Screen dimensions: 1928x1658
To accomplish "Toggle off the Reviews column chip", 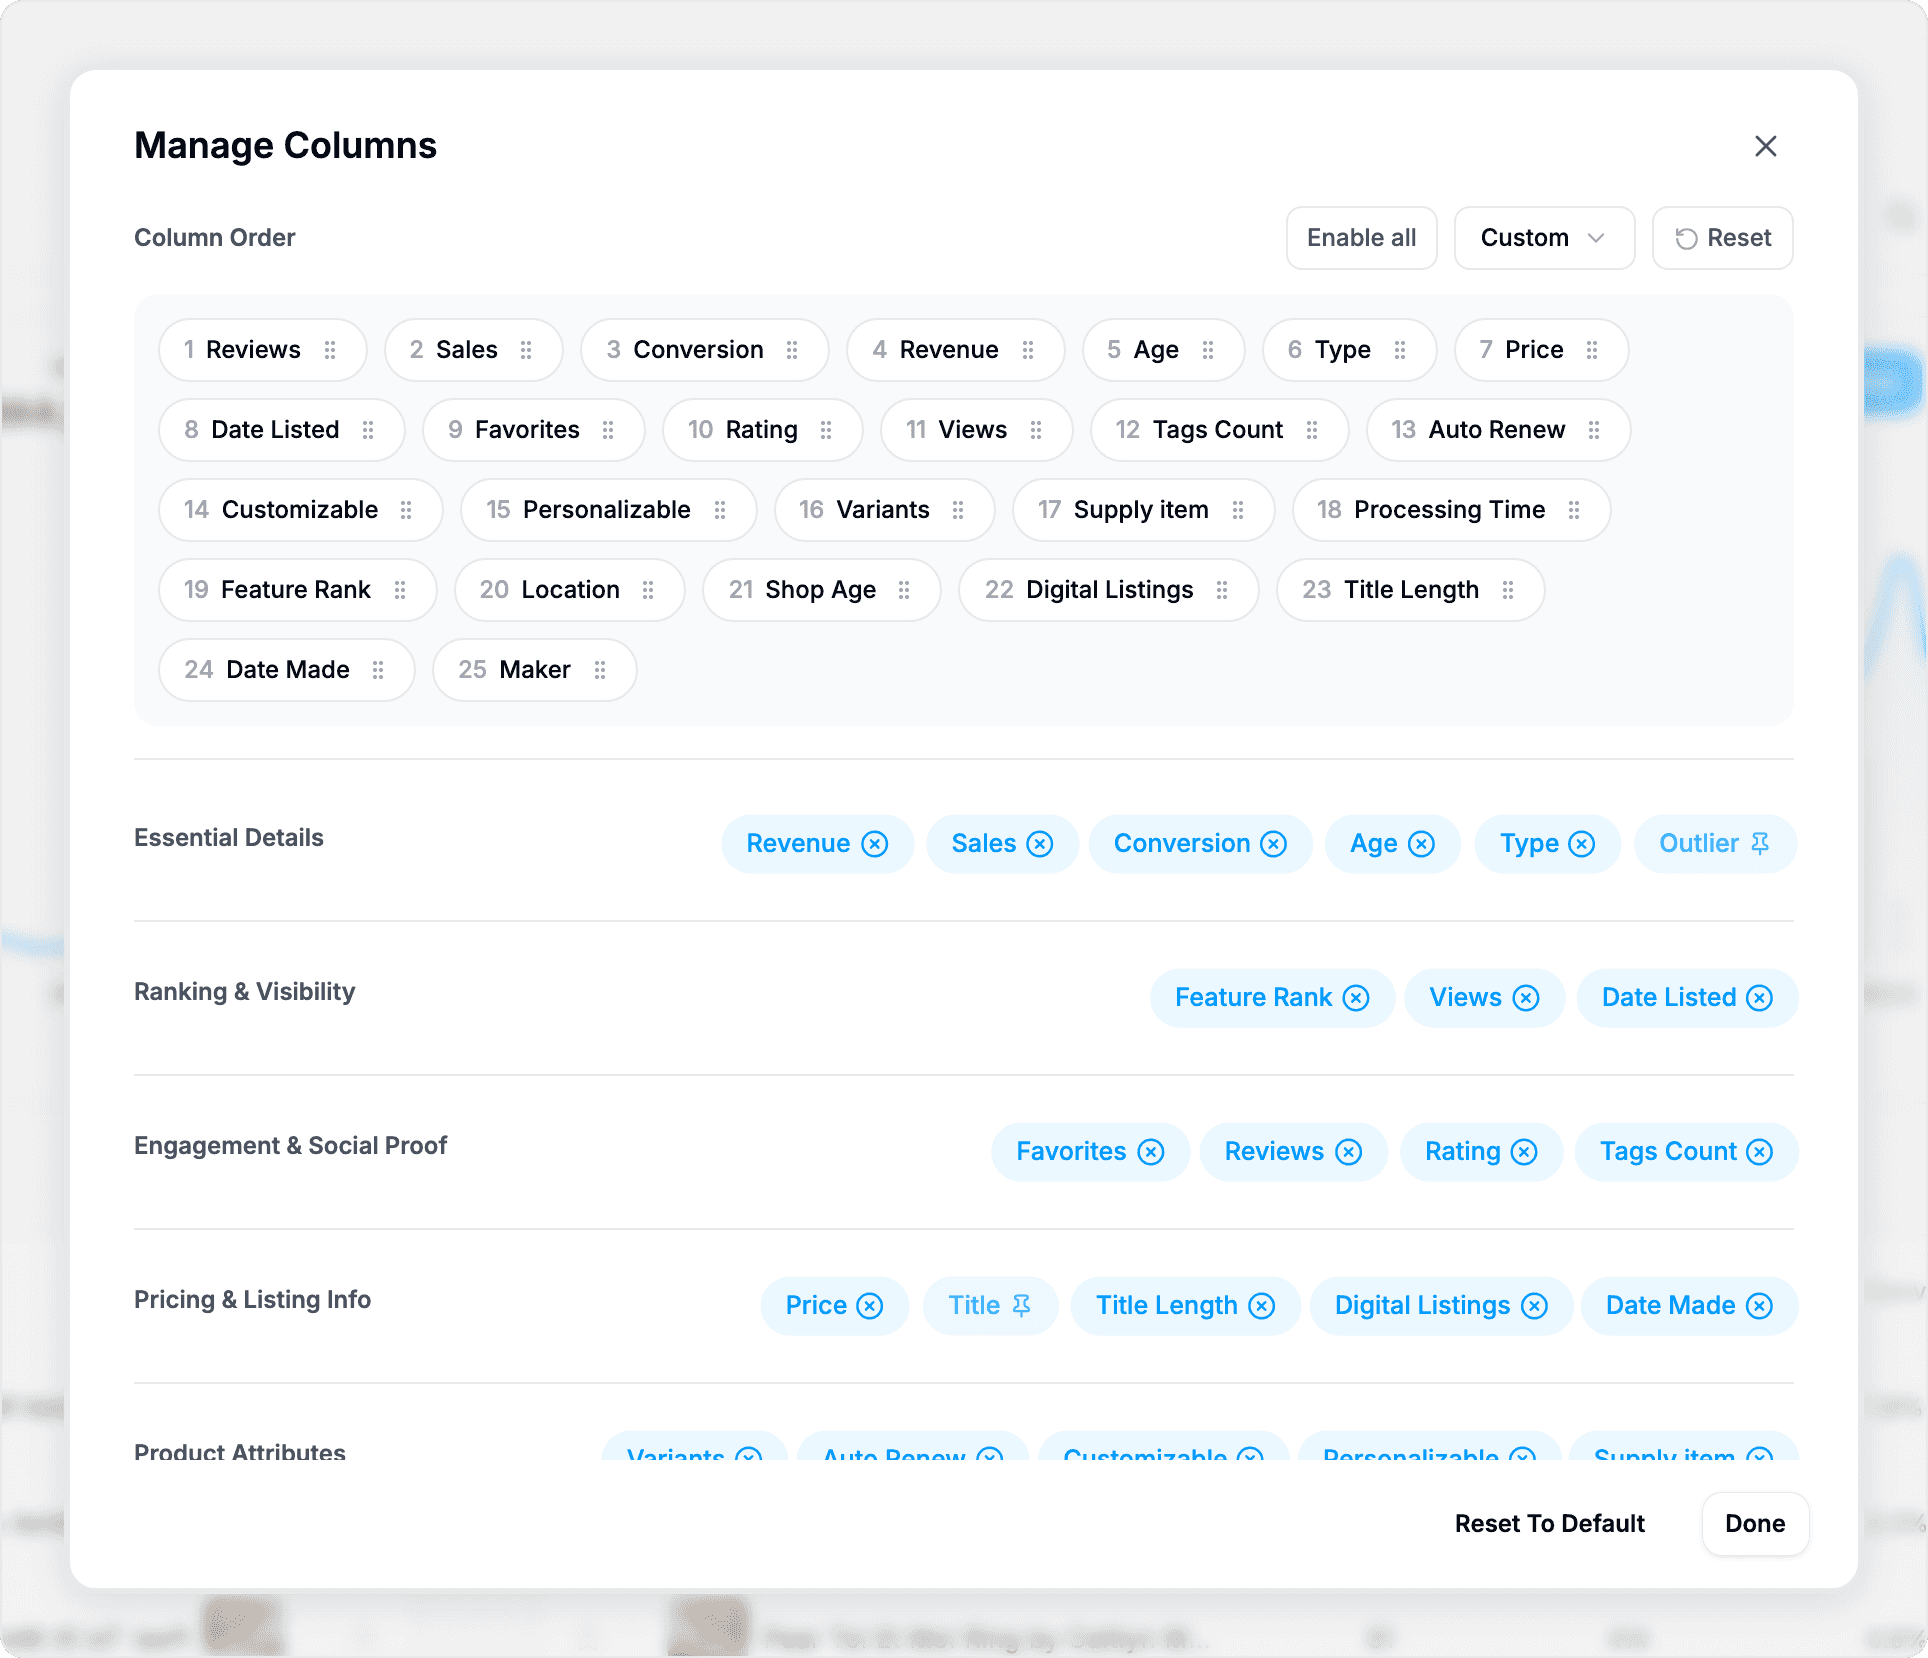I will [x=1293, y=1152].
